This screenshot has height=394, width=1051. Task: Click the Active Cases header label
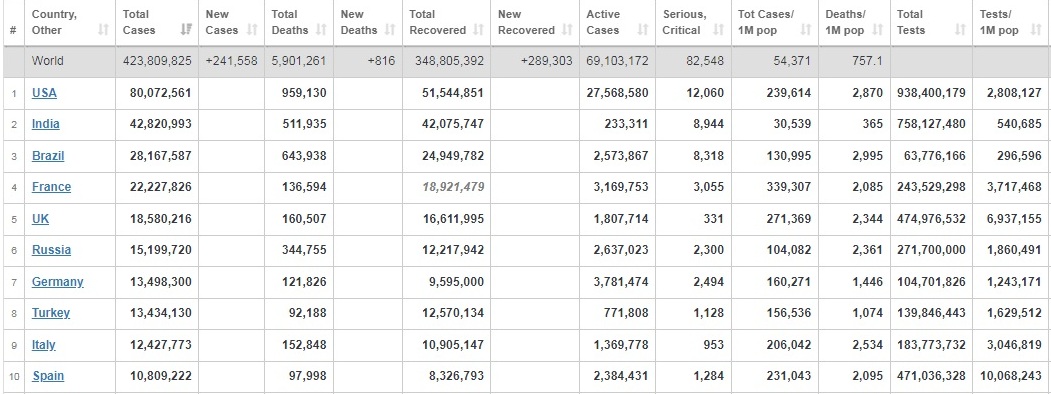603,22
